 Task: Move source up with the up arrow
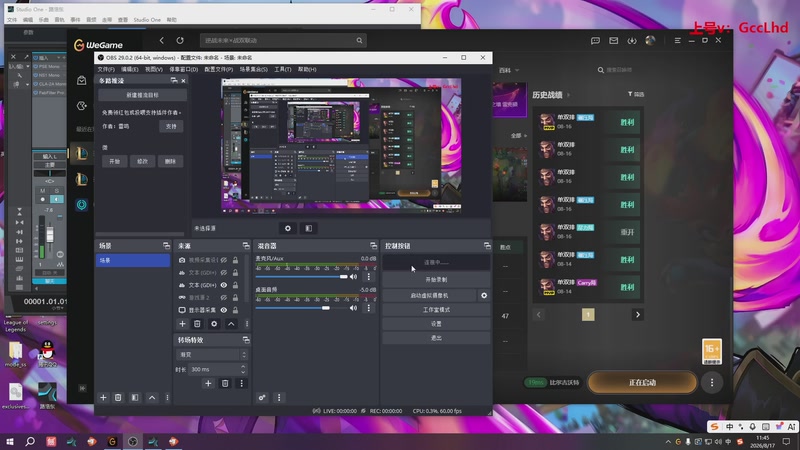pyautogui.click(x=231, y=324)
